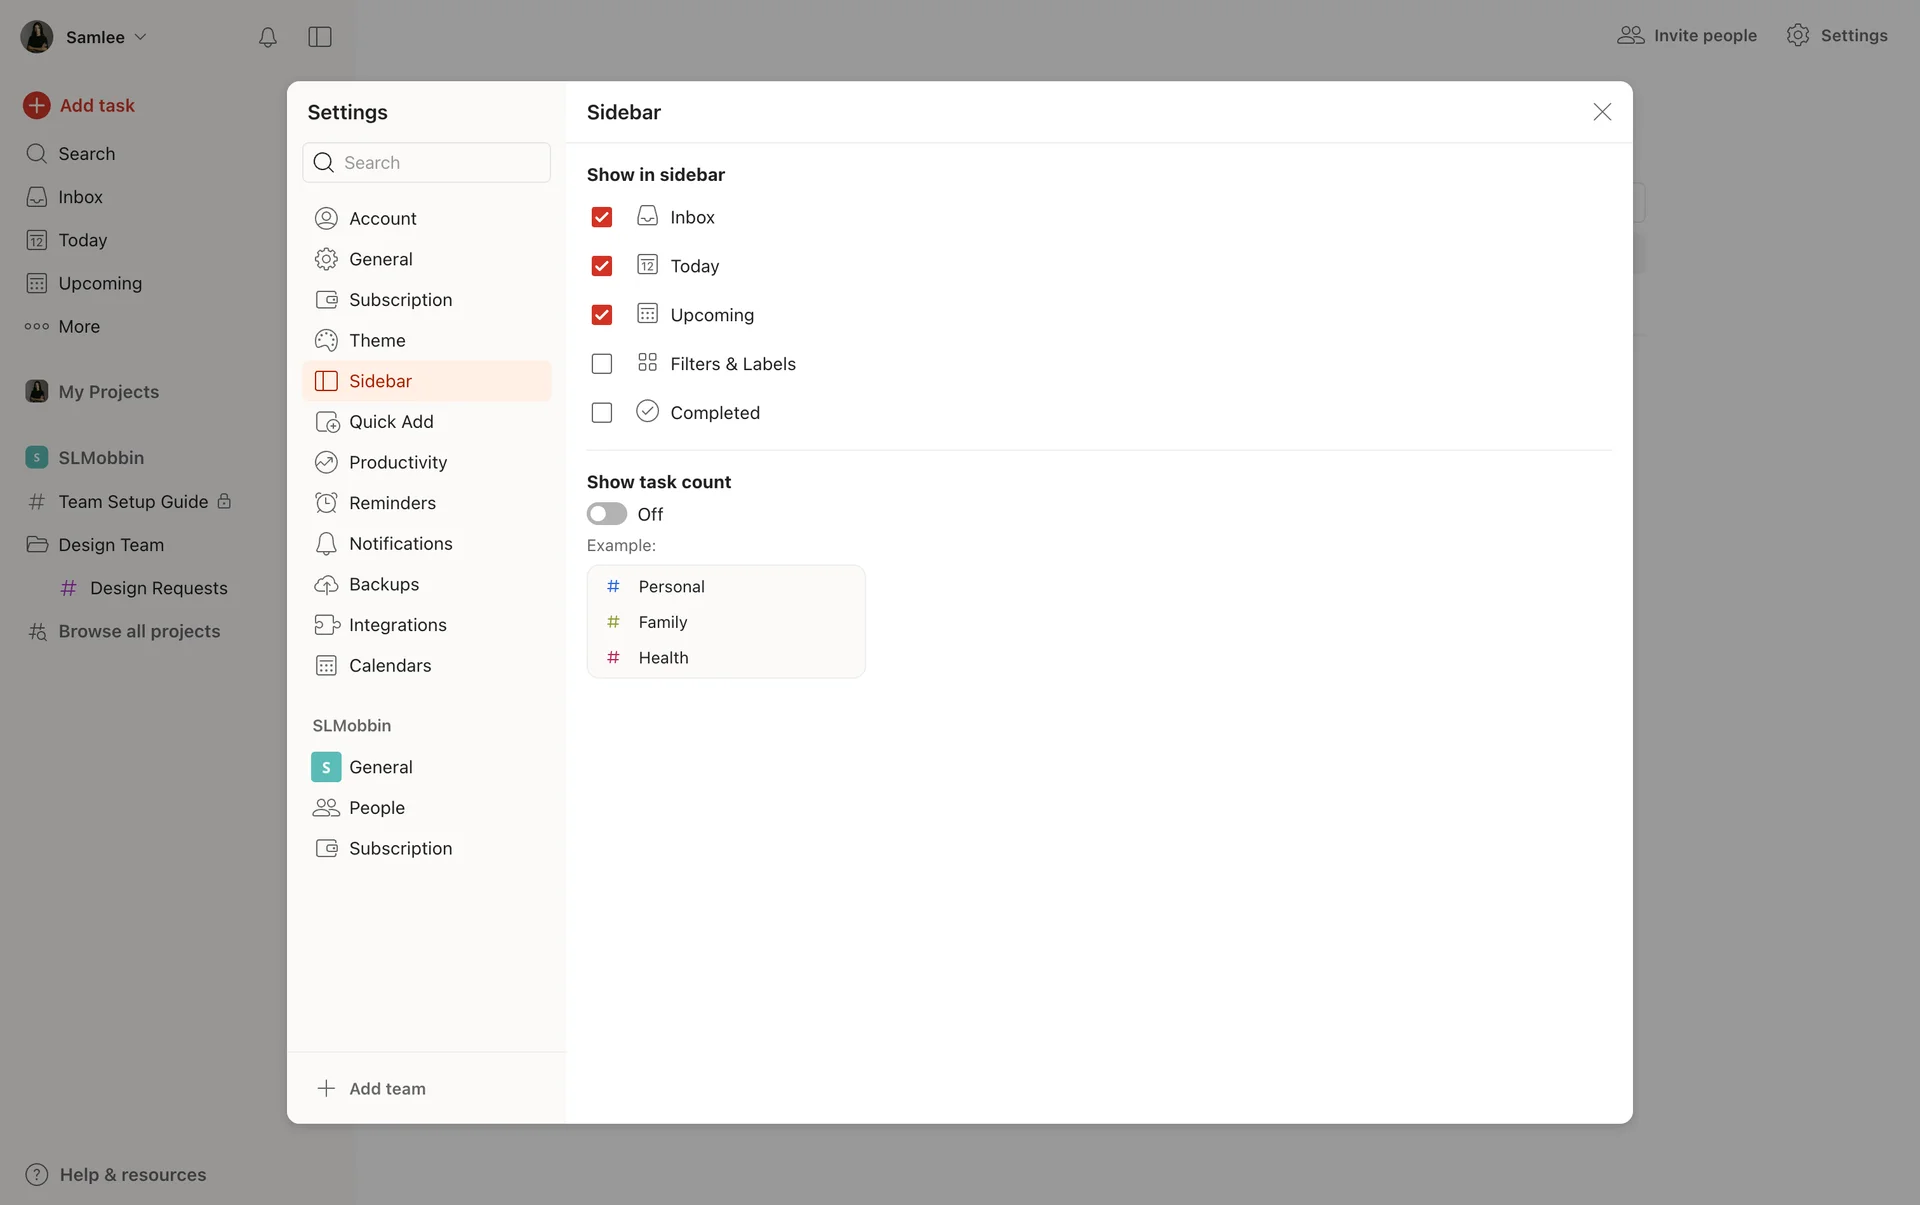The width and height of the screenshot is (1920, 1205).
Task: Uncheck the Inbox checkbox
Action: click(601, 217)
